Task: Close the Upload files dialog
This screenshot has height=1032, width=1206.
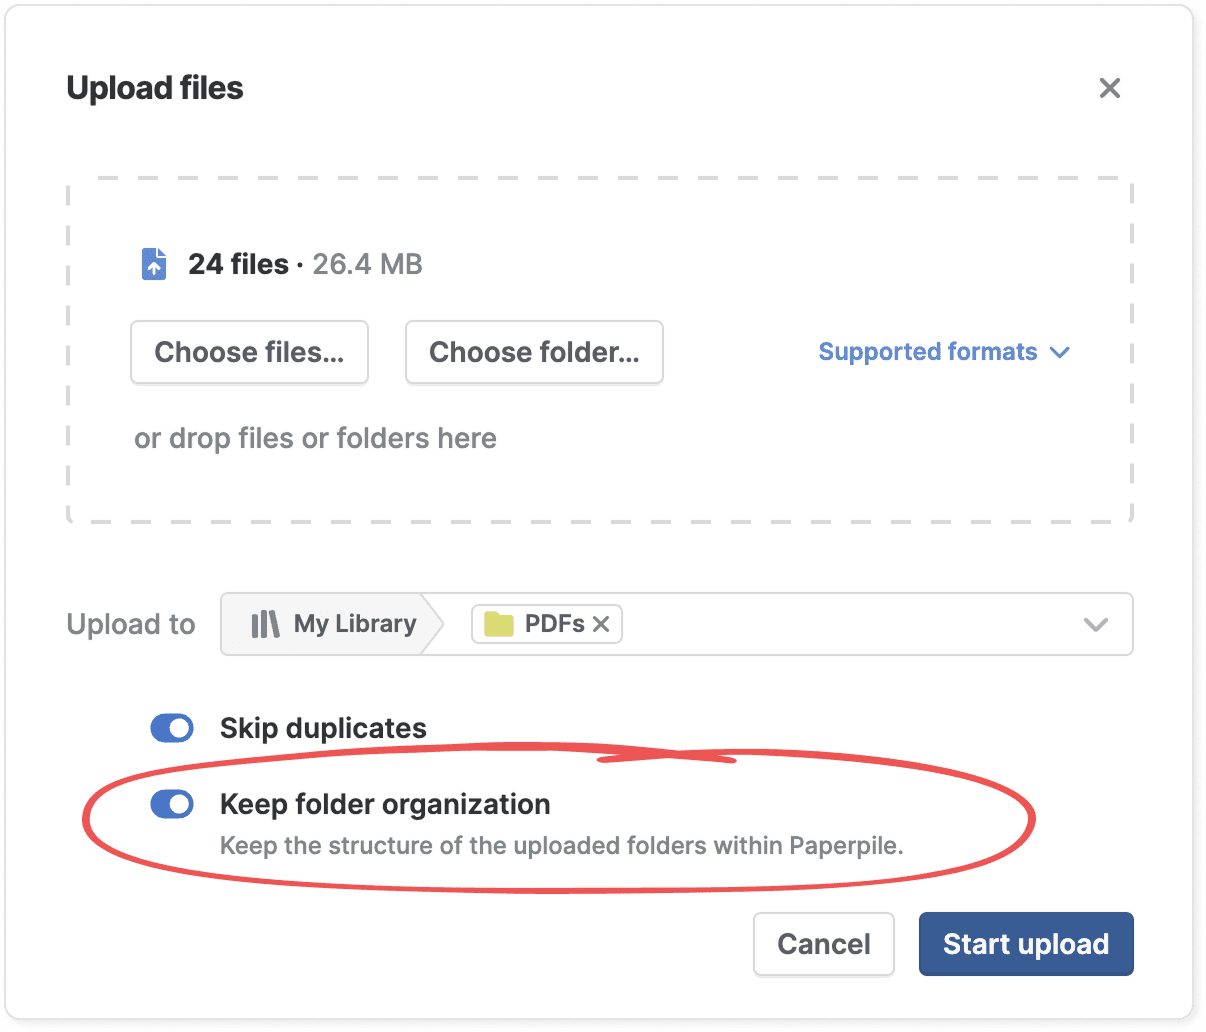Action: click(1109, 88)
